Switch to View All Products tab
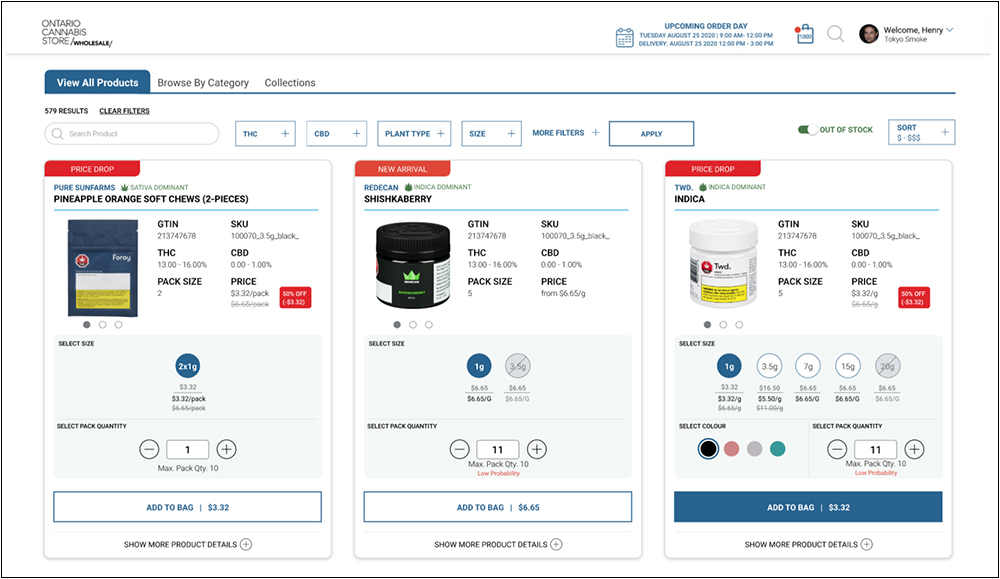The image size is (1000, 579). click(98, 82)
